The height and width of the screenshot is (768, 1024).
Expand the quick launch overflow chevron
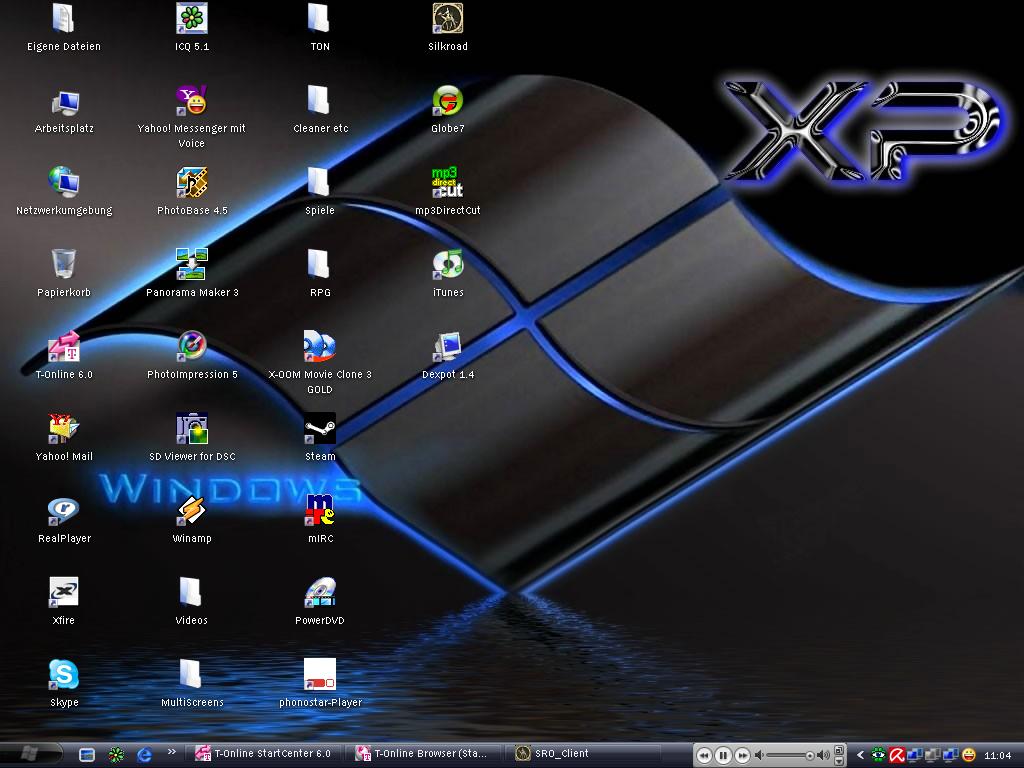coord(171,753)
